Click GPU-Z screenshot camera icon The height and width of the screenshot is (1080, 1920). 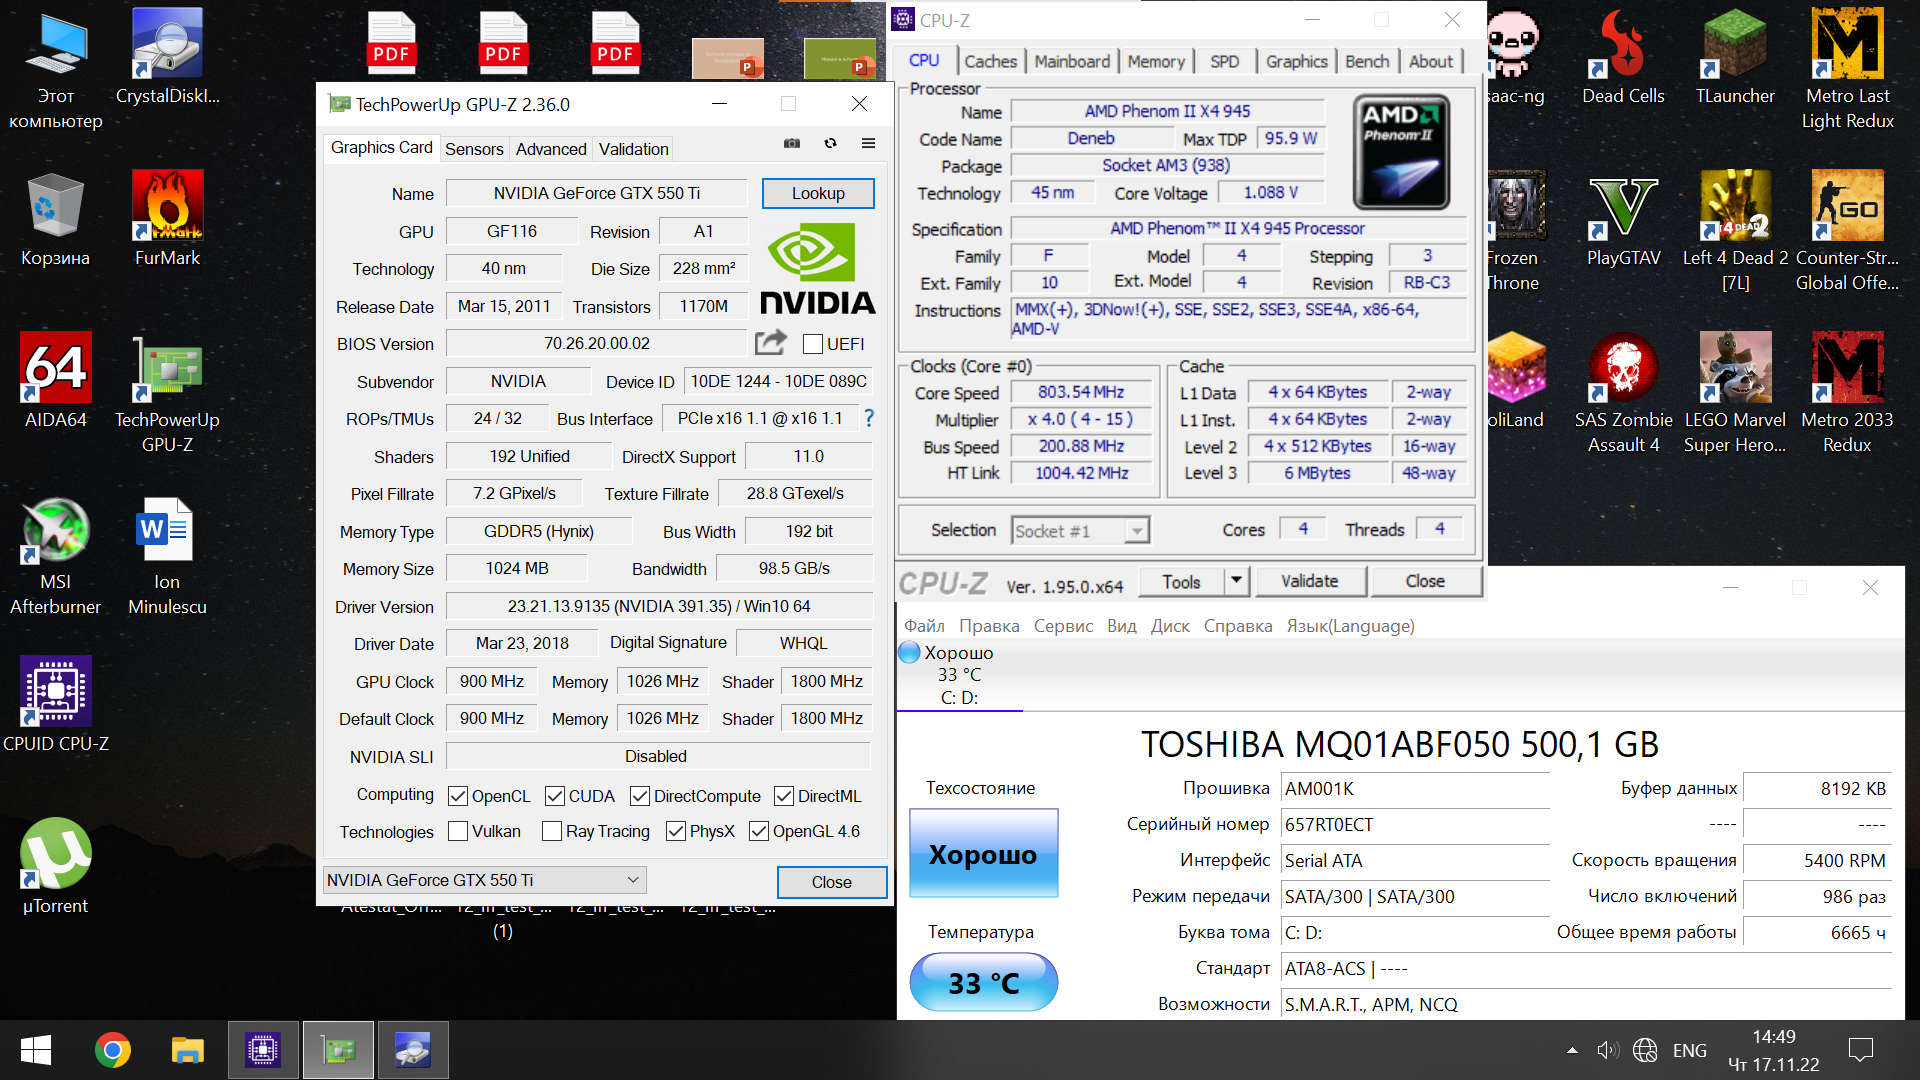[792, 144]
